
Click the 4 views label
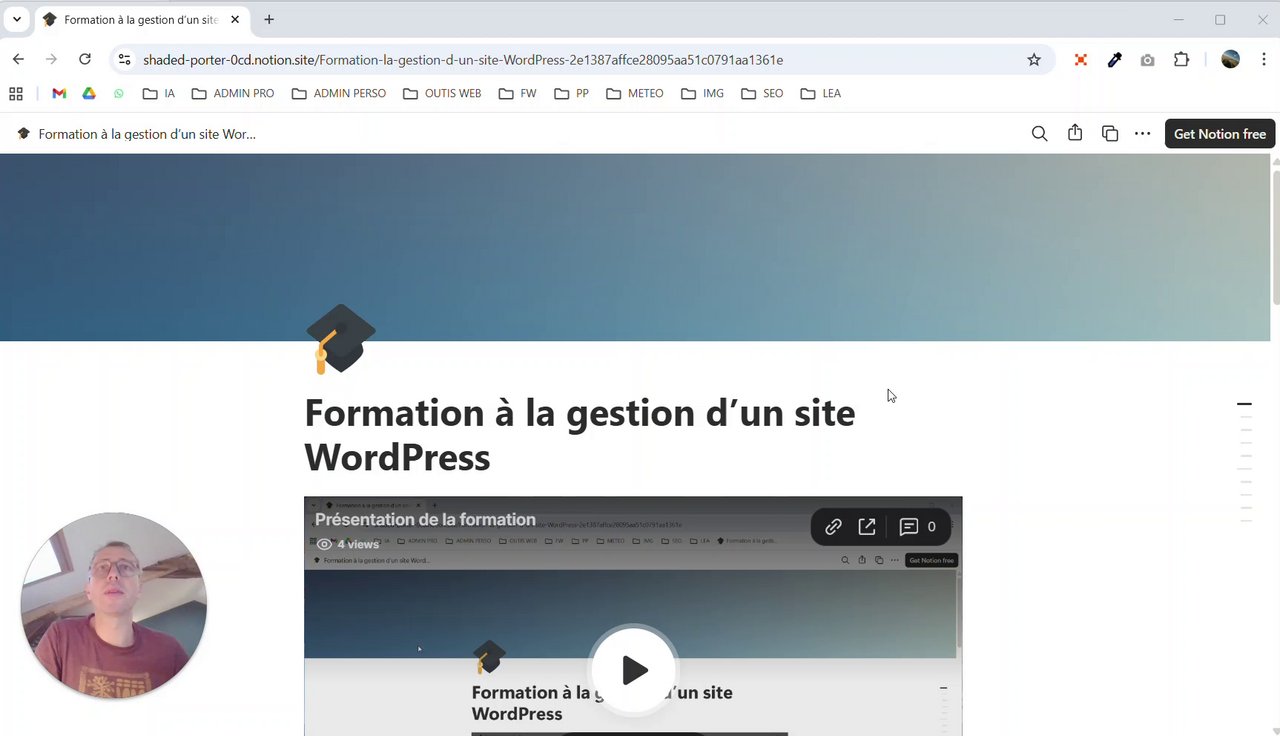click(x=348, y=544)
